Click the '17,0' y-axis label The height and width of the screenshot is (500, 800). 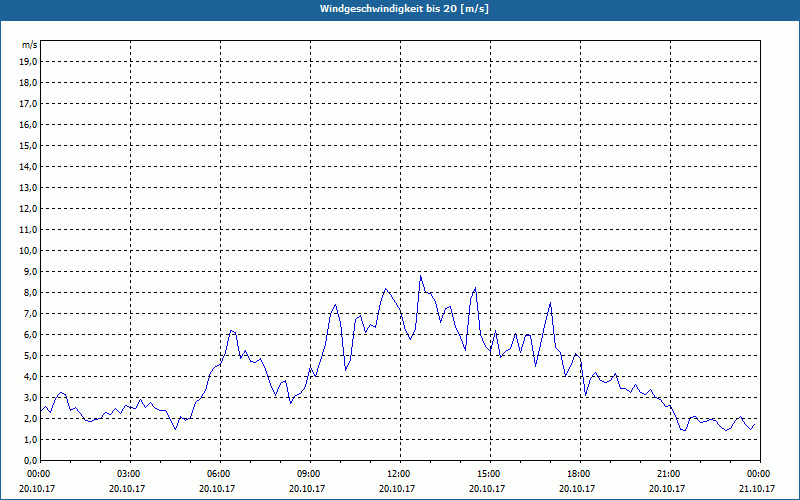coord(28,104)
